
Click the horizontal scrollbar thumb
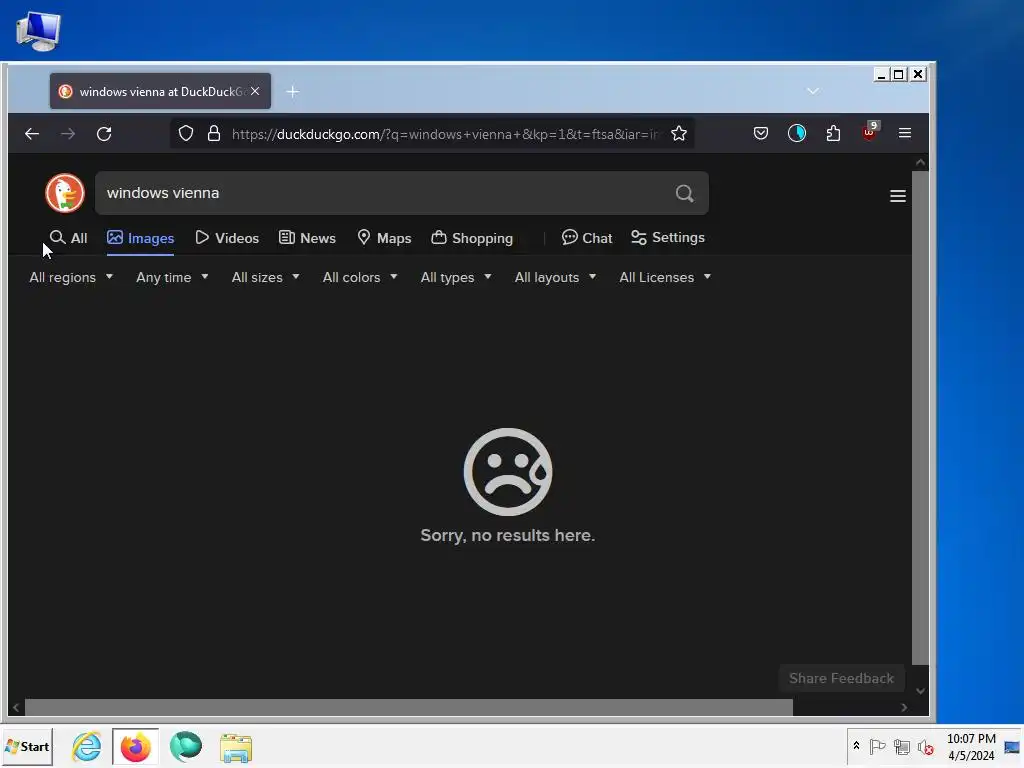tap(408, 707)
